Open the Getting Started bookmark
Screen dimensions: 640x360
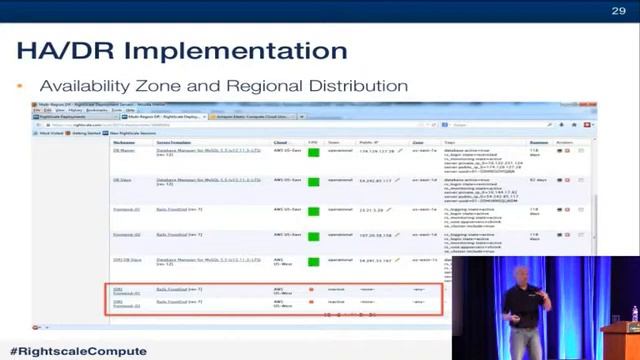click(83, 133)
